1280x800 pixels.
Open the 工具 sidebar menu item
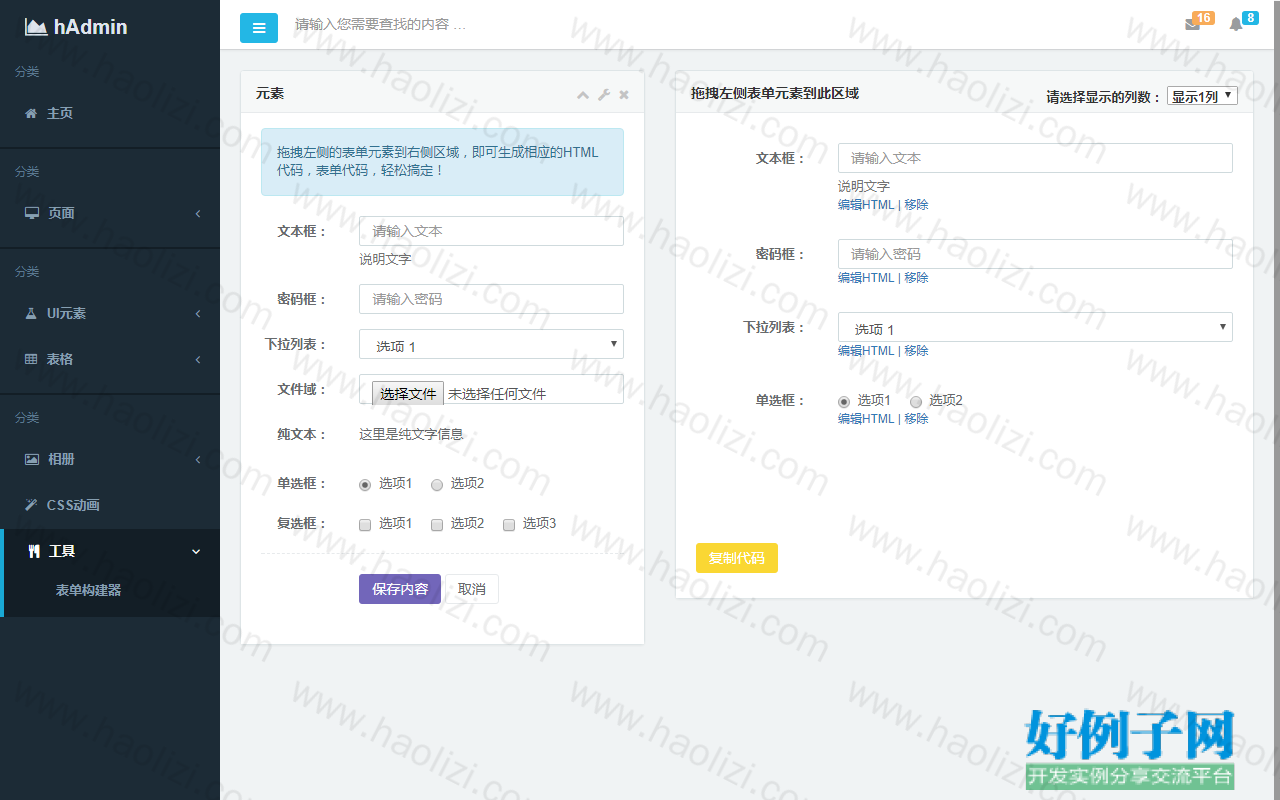coord(110,551)
